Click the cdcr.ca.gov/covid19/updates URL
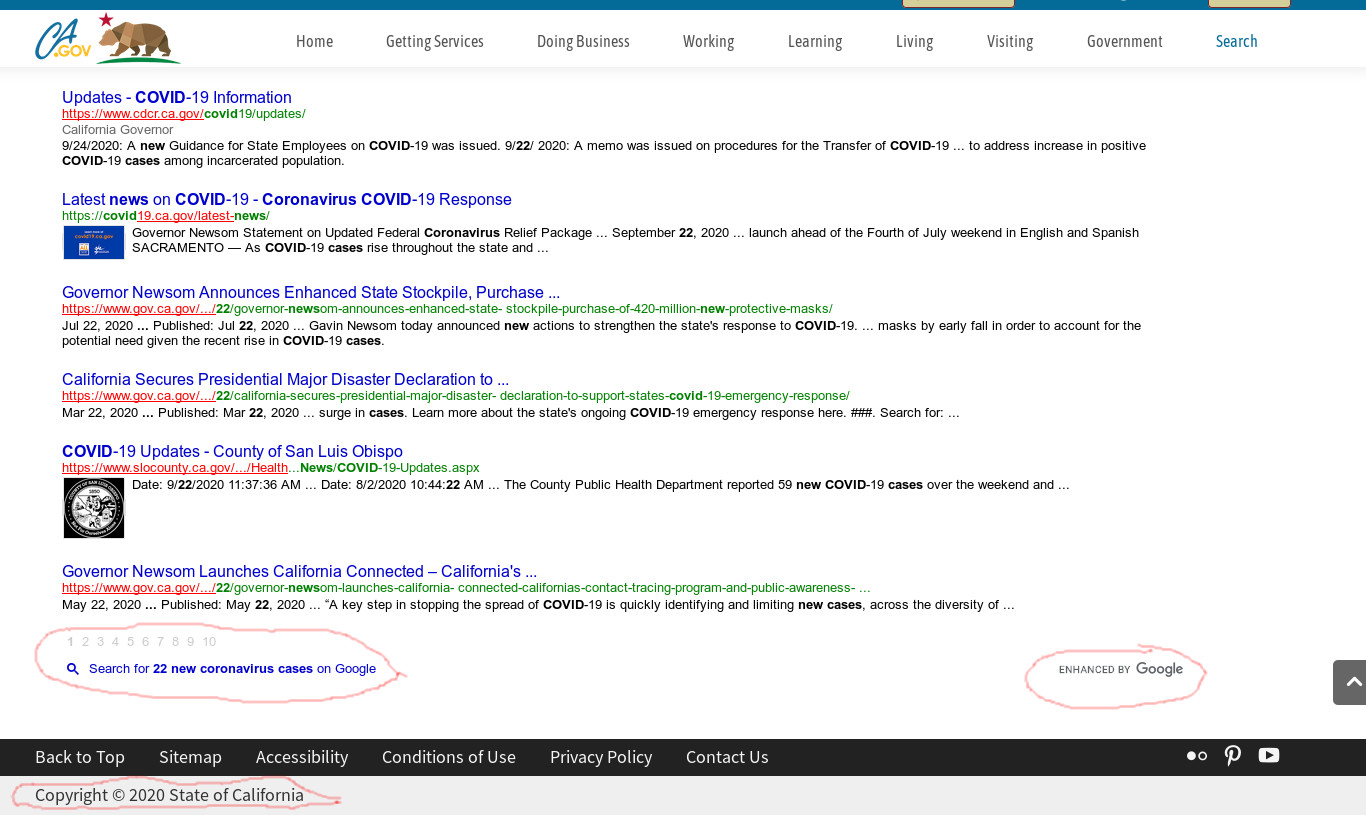This screenshot has width=1366, height=815. tap(184, 114)
